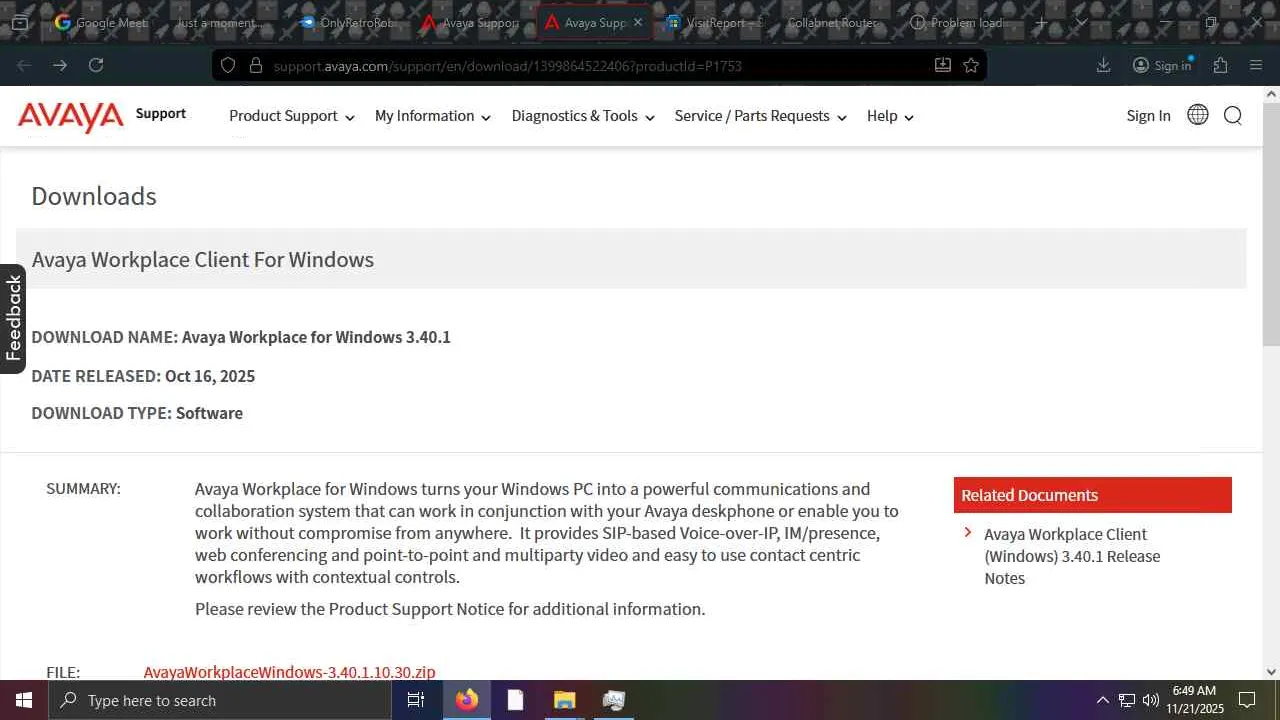Click the Downloads page heading
1280x720 pixels.
point(94,196)
